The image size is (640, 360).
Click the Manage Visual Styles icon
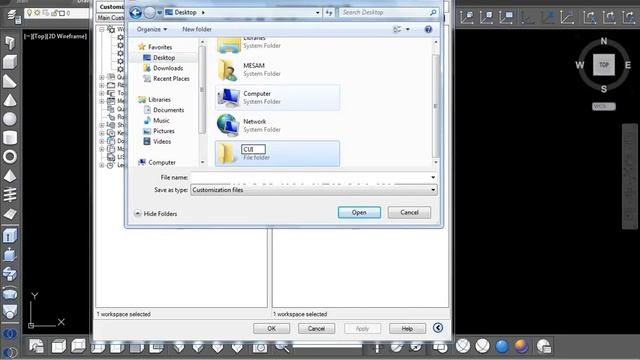click(x=543, y=346)
